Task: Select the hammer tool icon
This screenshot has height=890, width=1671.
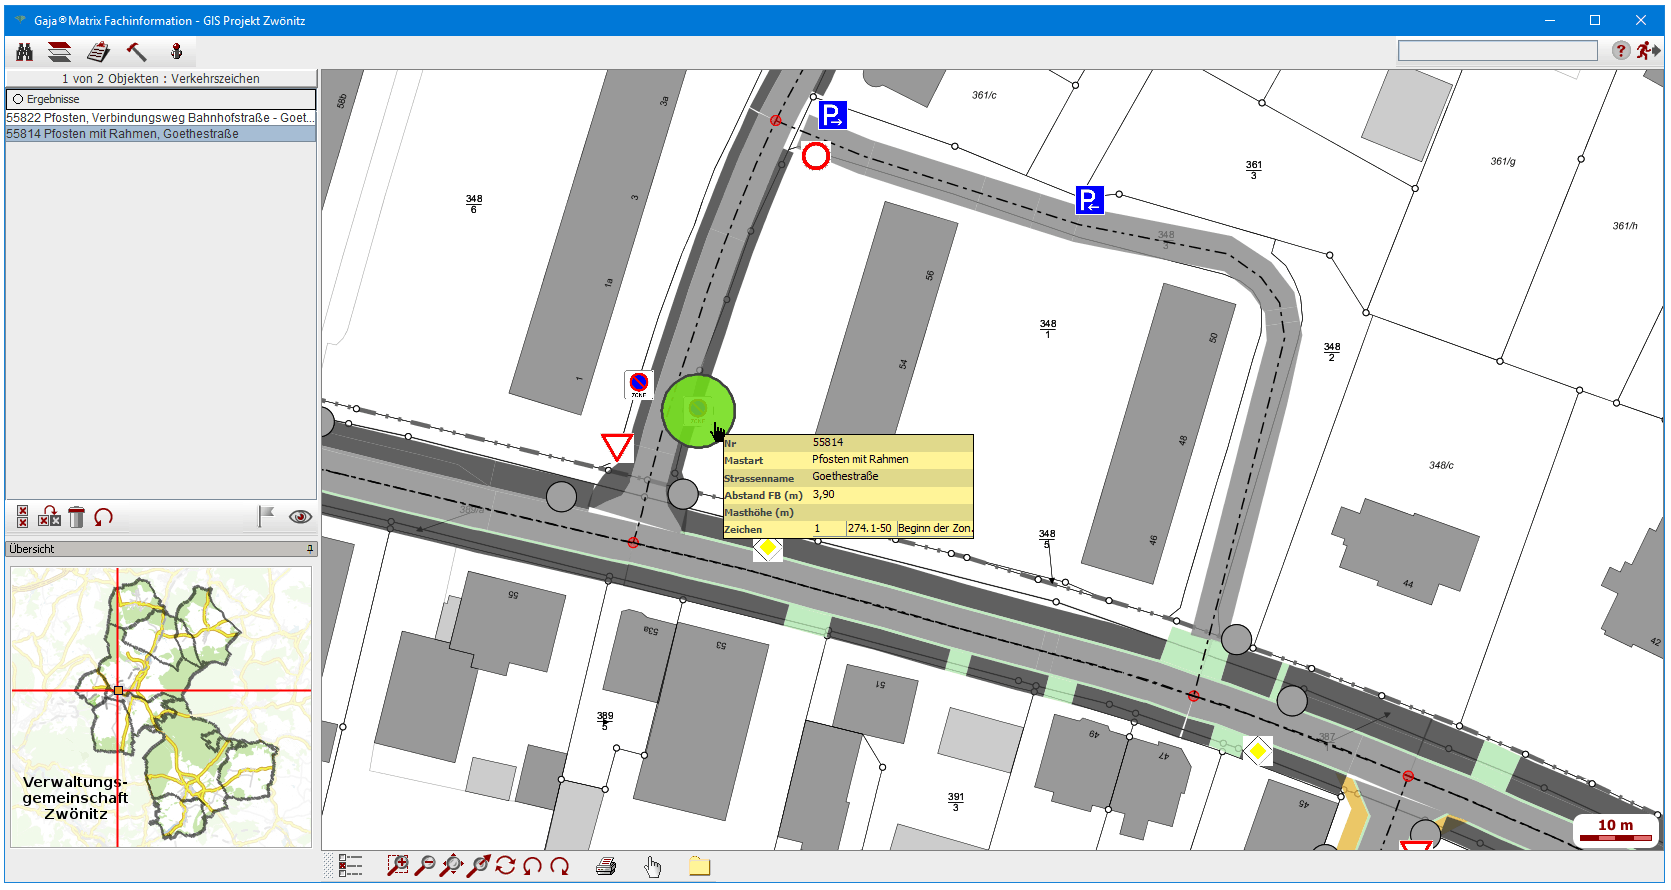Action: [136, 52]
